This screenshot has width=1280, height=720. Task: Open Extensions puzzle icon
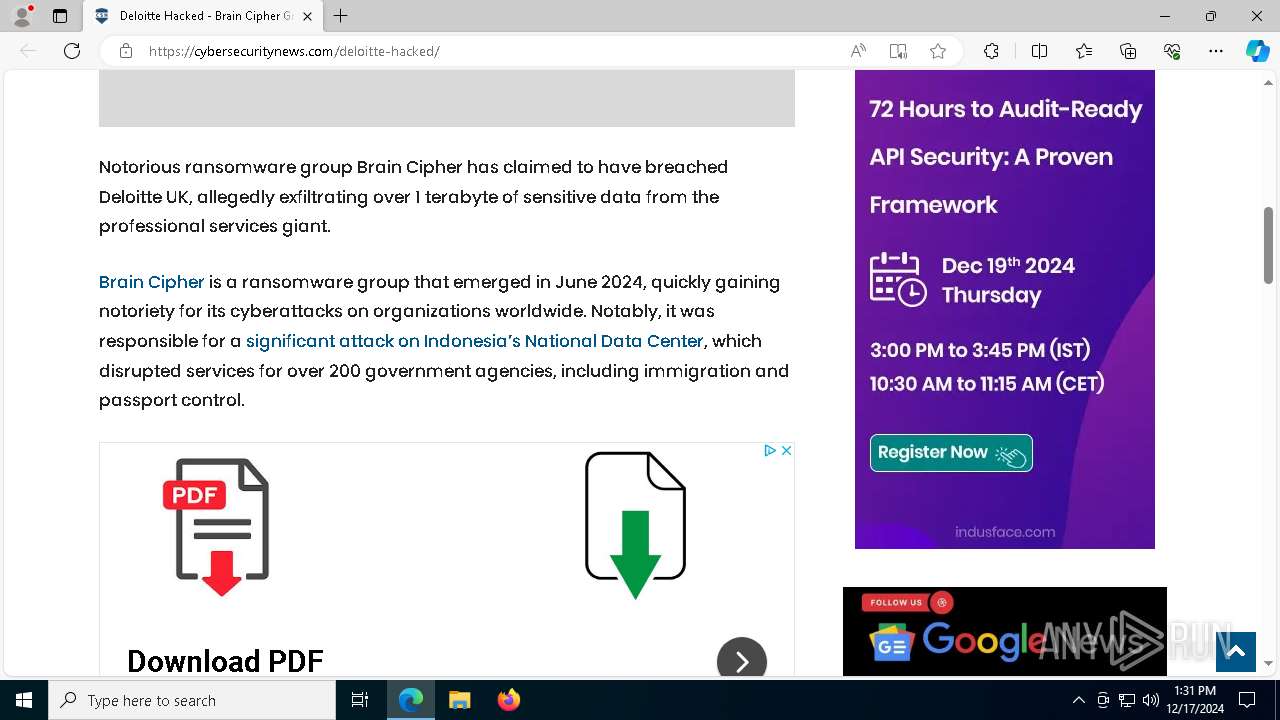[991, 51]
